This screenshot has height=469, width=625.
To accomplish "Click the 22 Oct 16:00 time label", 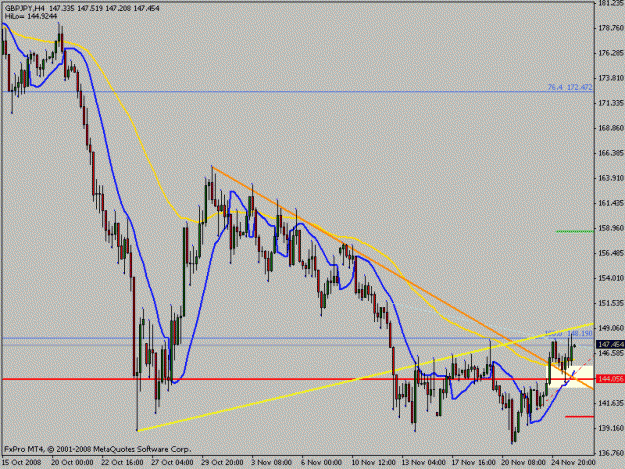I will 122,462.
